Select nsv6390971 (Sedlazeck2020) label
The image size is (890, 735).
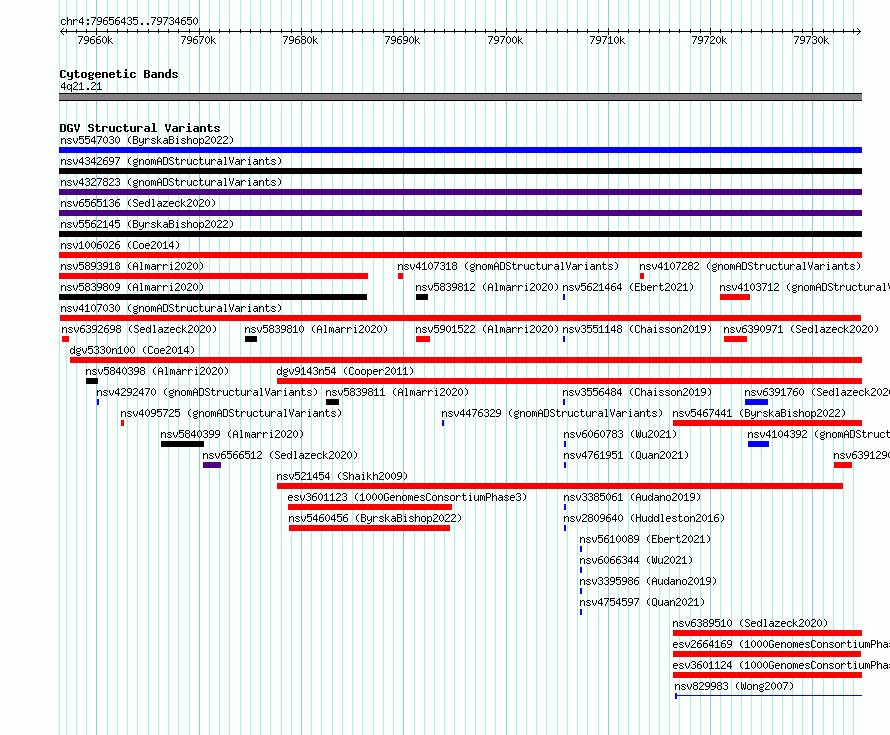pos(801,329)
